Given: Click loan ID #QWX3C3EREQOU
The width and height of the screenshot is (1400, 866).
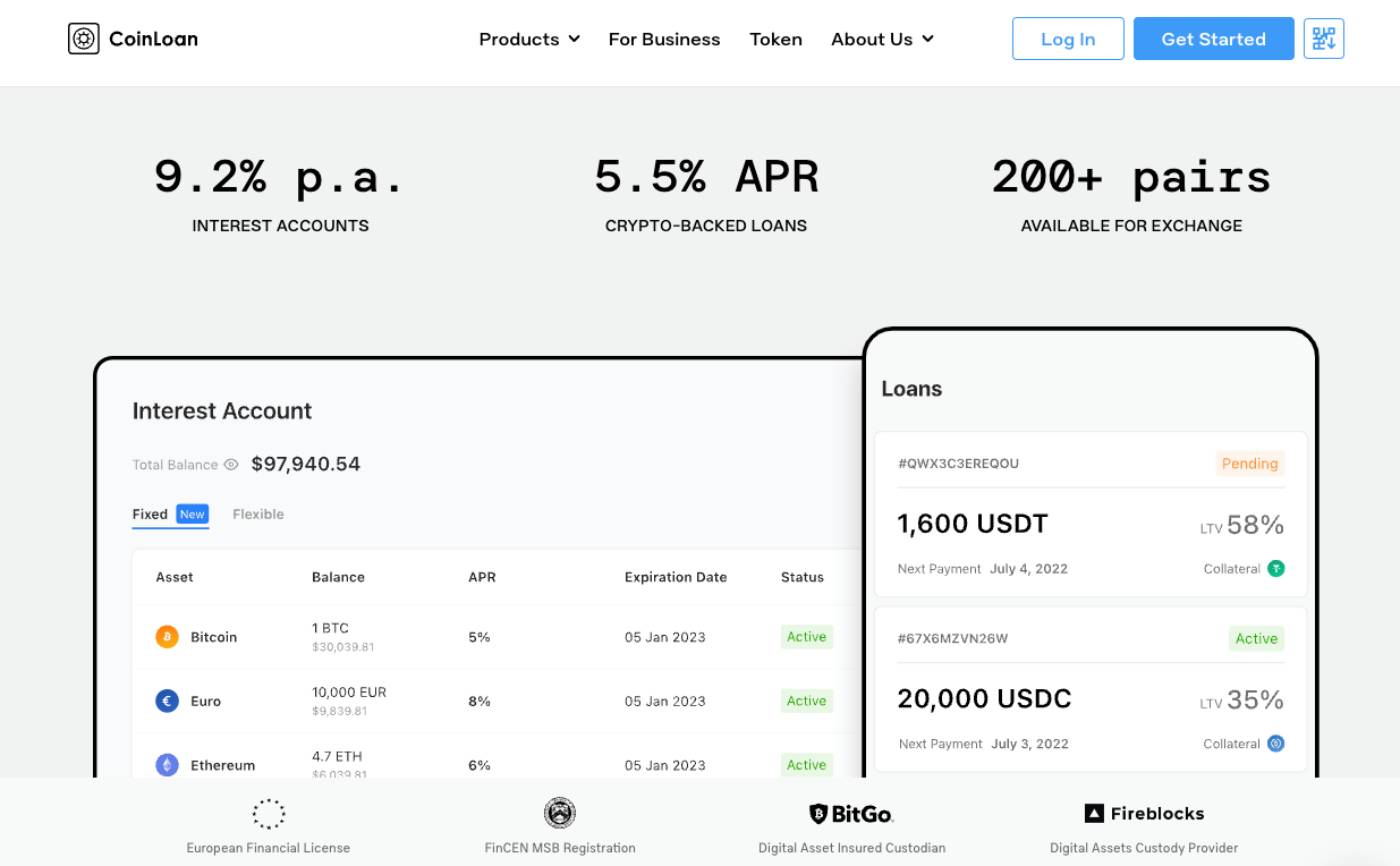Looking at the screenshot, I should point(958,463).
